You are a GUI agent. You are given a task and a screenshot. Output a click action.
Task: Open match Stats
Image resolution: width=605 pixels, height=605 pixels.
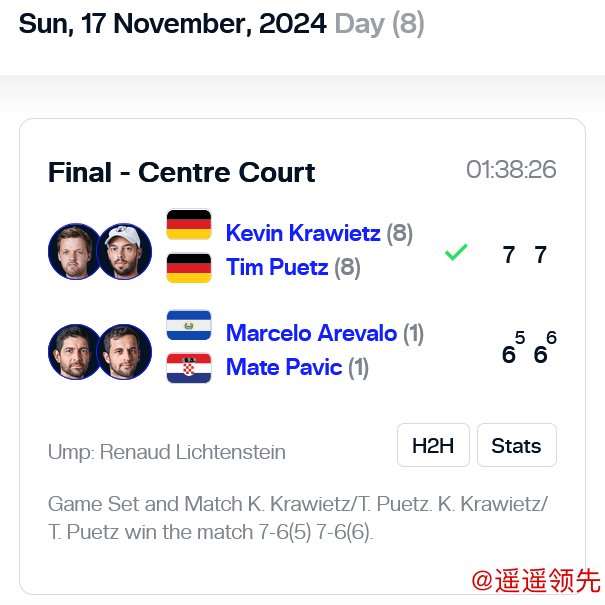click(516, 445)
